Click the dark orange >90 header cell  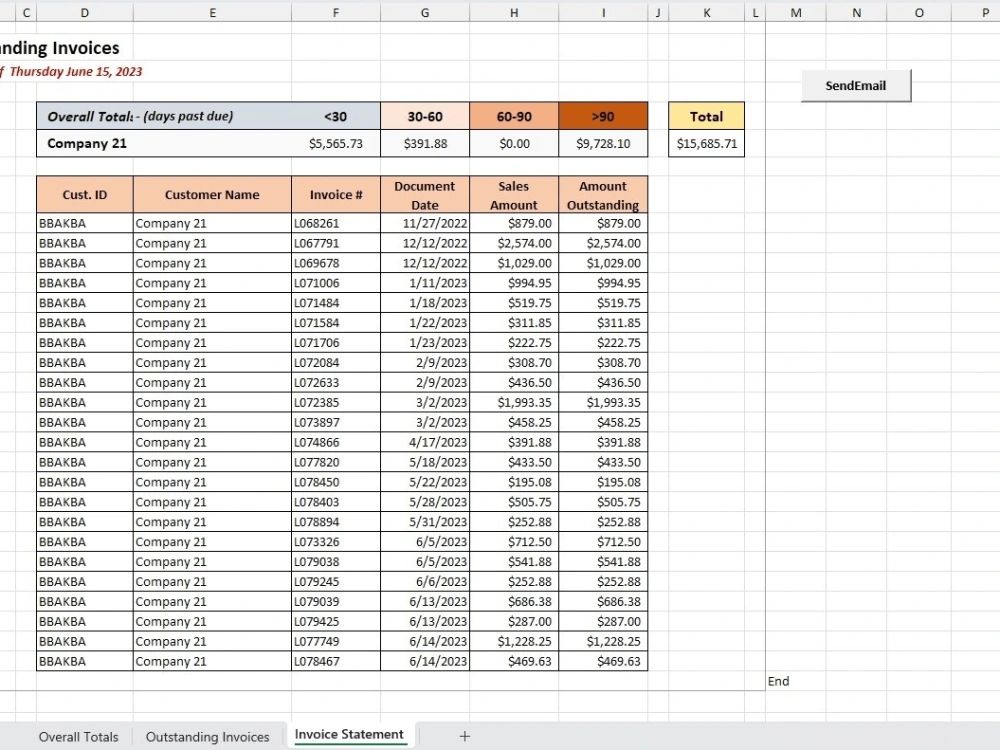point(603,116)
